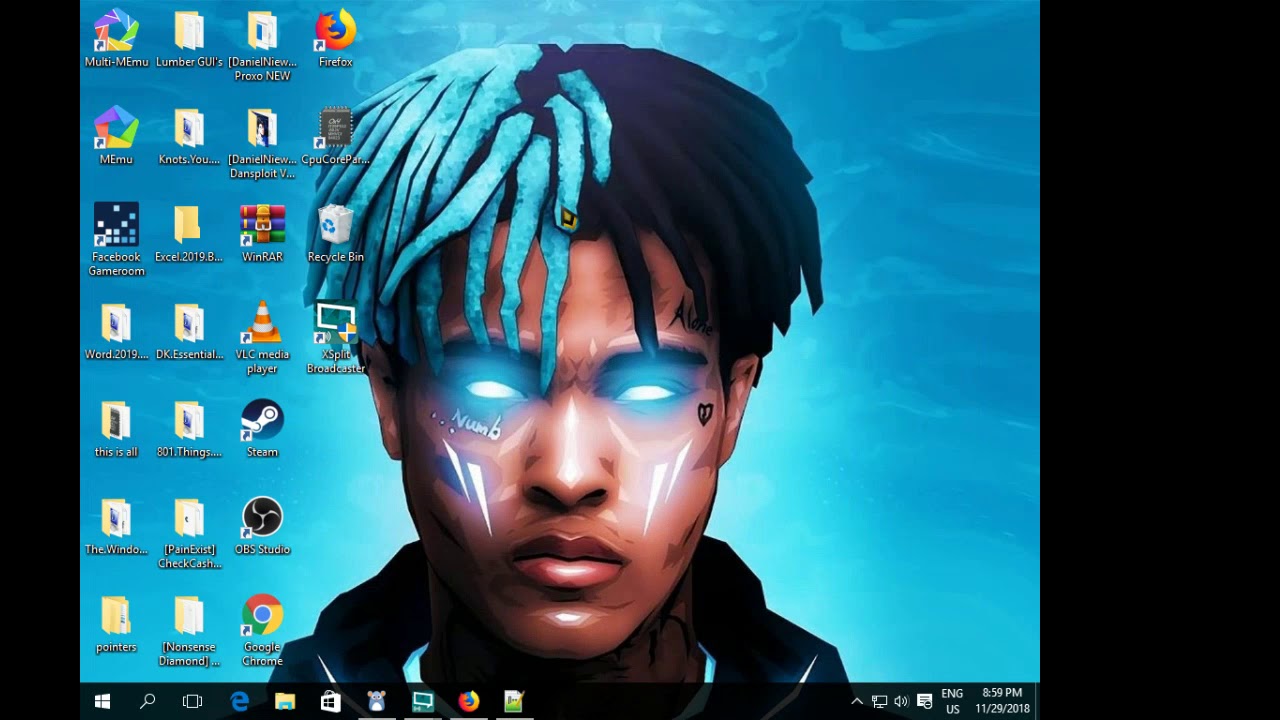This screenshot has height=720, width=1280.
Task: Open the Multi-MEmu desktop shortcut
Action: click(x=116, y=39)
